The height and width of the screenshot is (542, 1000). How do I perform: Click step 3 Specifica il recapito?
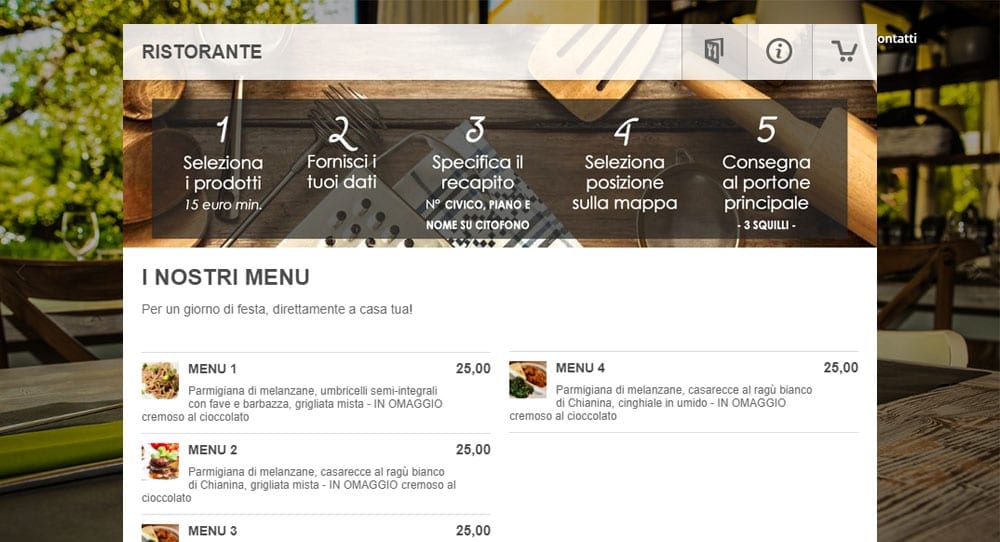pyautogui.click(x=478, y=173)
